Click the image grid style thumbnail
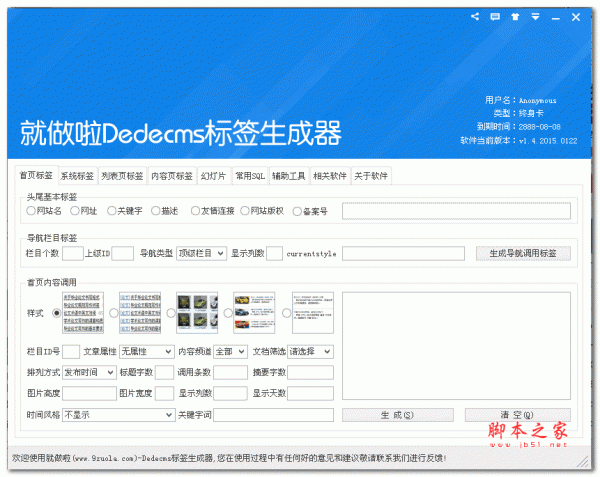The image size is (600, 477). tap(197, 313)
